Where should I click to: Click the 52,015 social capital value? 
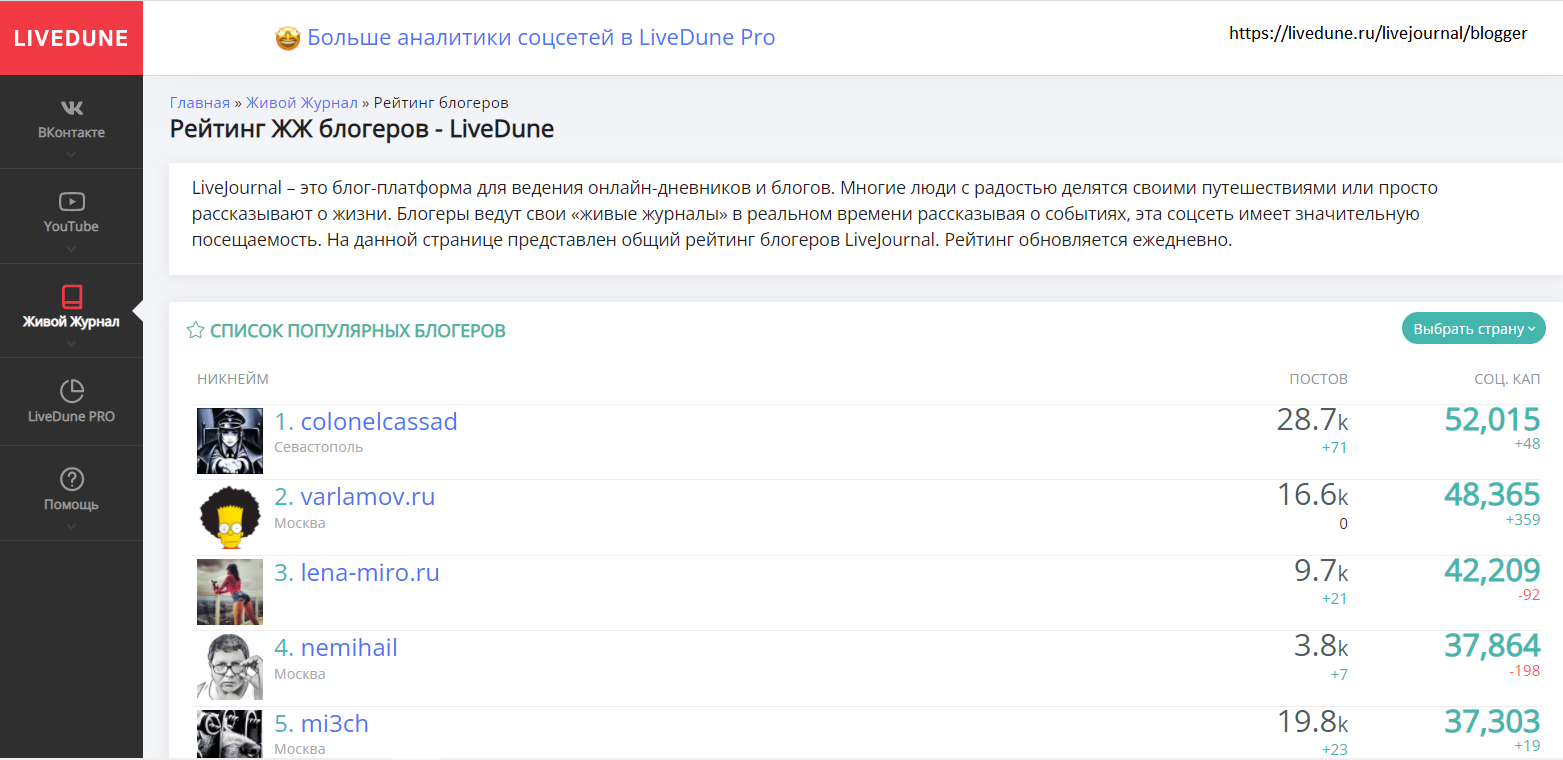tap(1492, 419)
